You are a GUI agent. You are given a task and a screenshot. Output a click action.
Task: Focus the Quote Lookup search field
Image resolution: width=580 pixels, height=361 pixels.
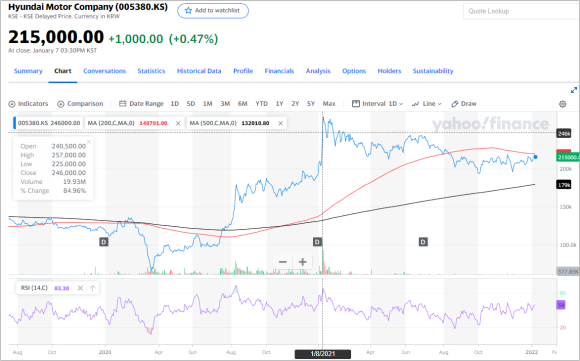click(x=521, y=11)
